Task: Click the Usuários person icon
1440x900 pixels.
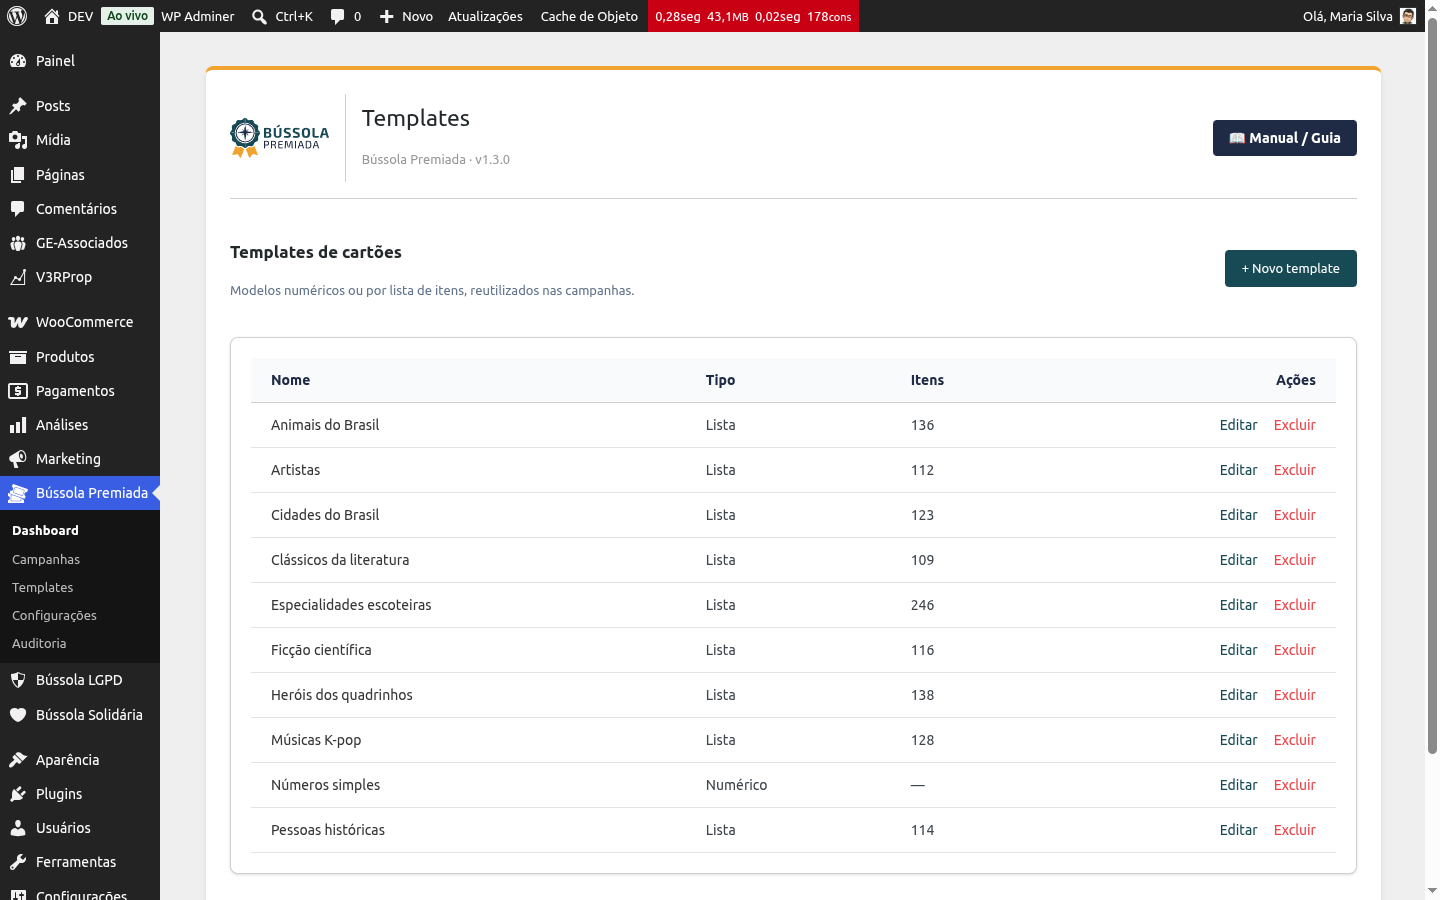Action: pyautogui.click(x=18, y=828)
